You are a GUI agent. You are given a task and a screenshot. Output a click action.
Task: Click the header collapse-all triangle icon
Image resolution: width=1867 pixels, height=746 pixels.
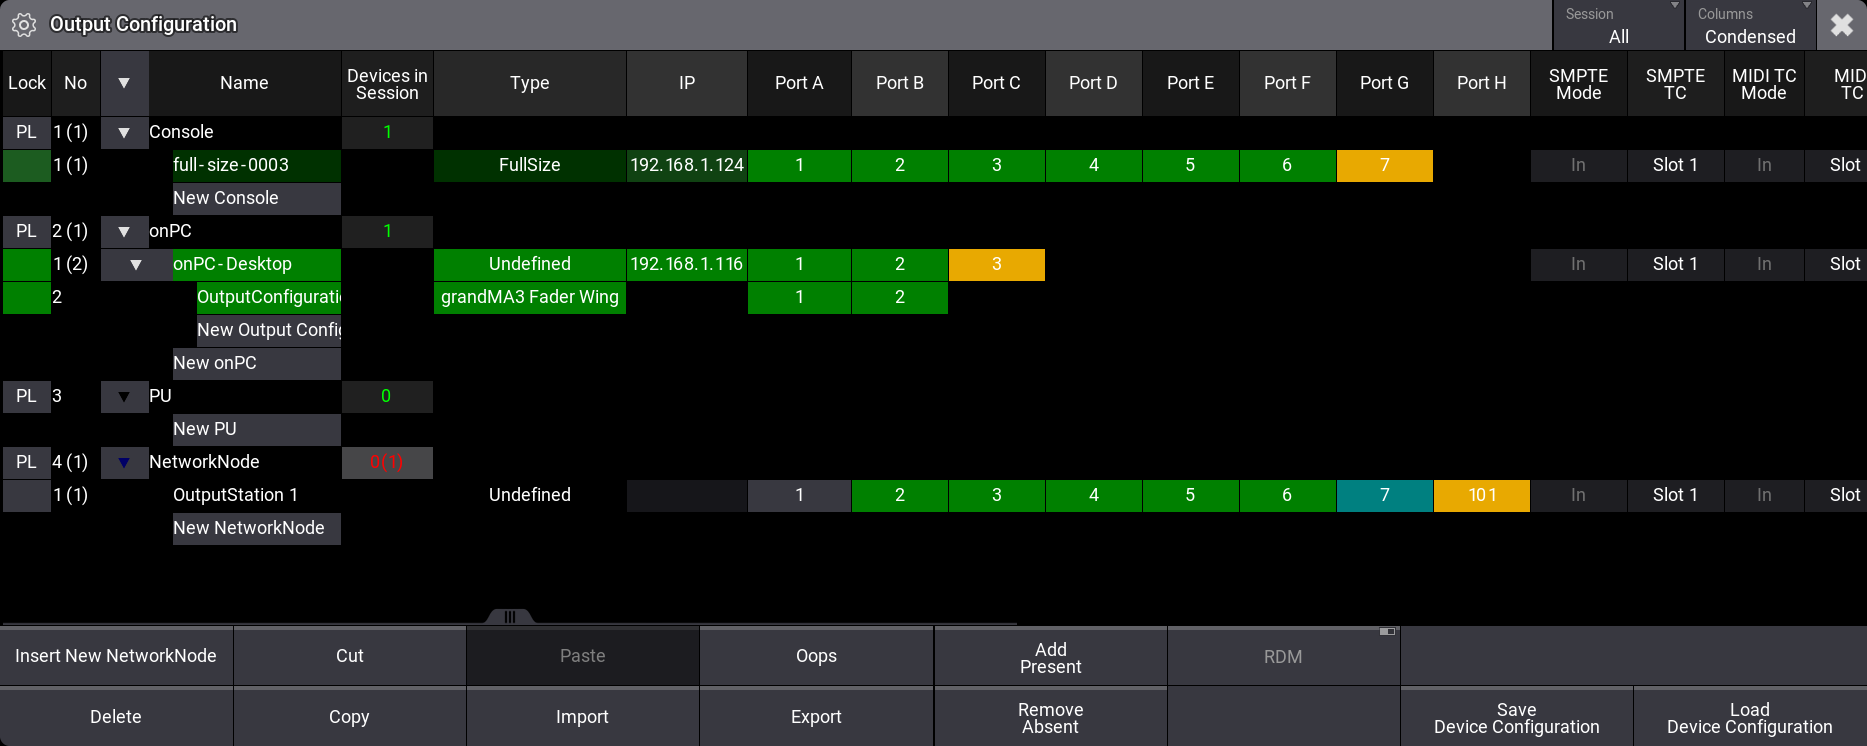(x=124, y=83)
